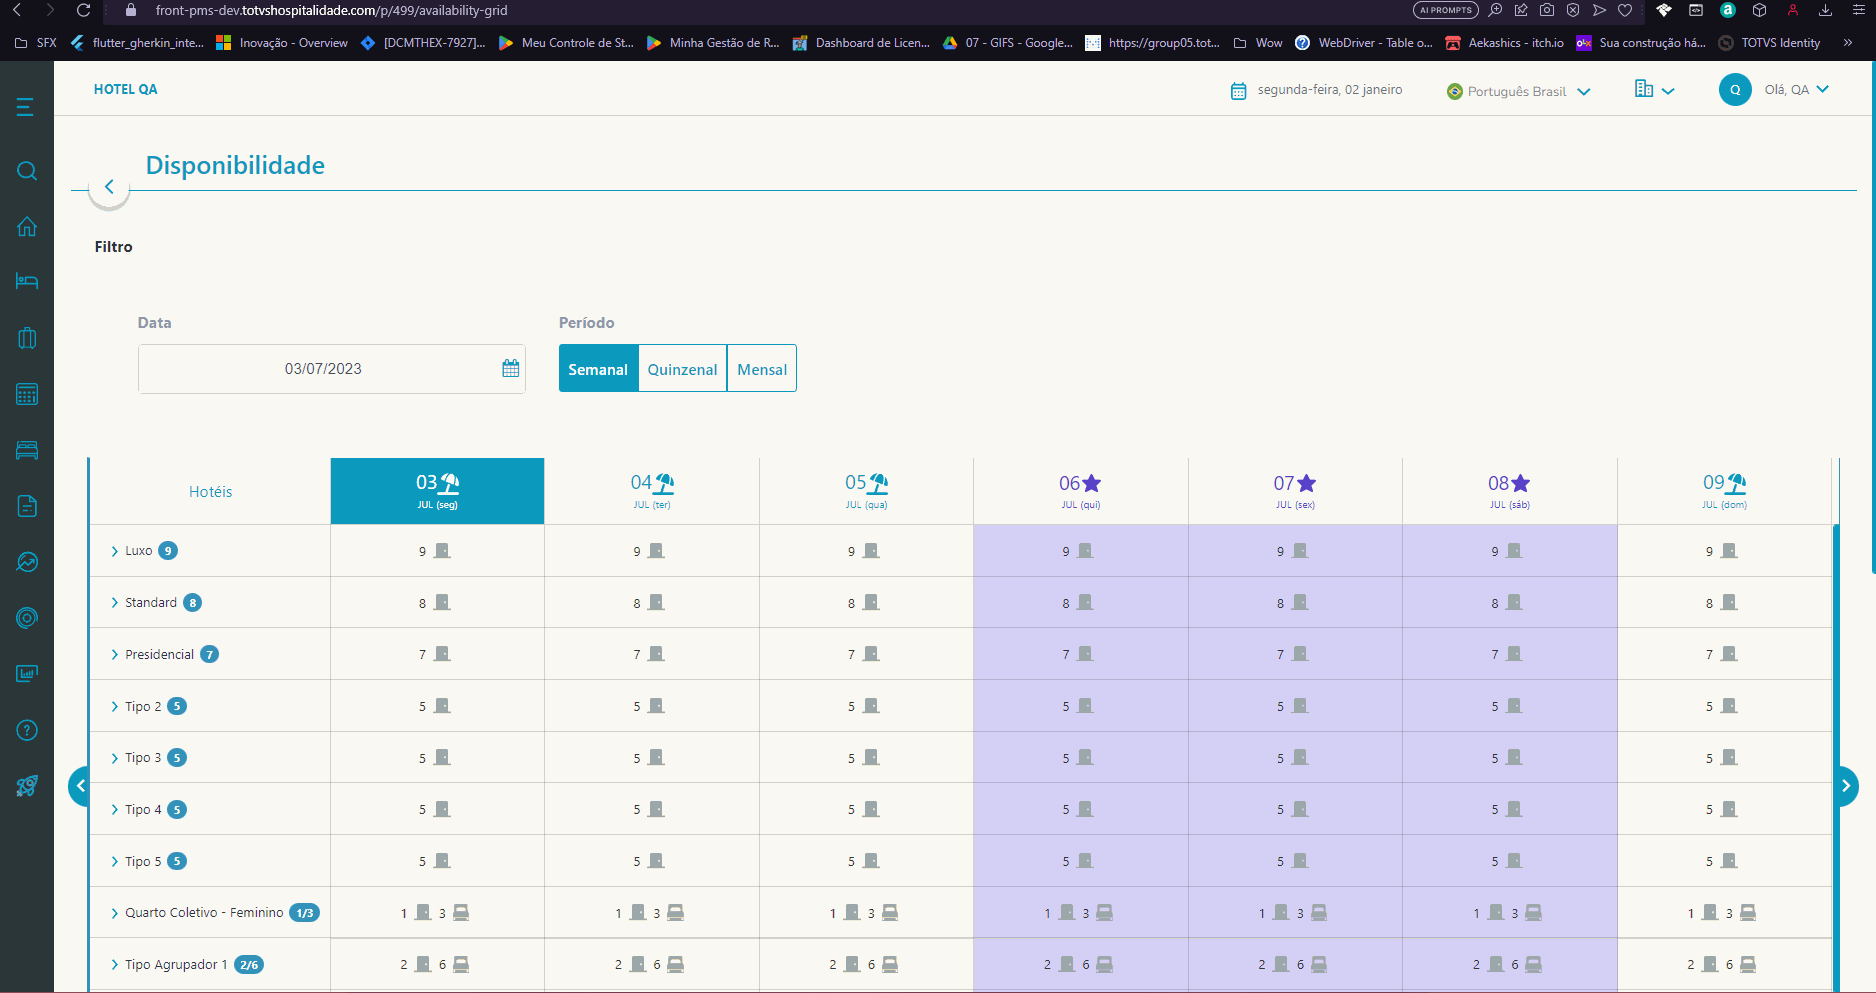The image size is (1876, 993).
Task: Select the Semanal period tab
Action: point(598,369)
